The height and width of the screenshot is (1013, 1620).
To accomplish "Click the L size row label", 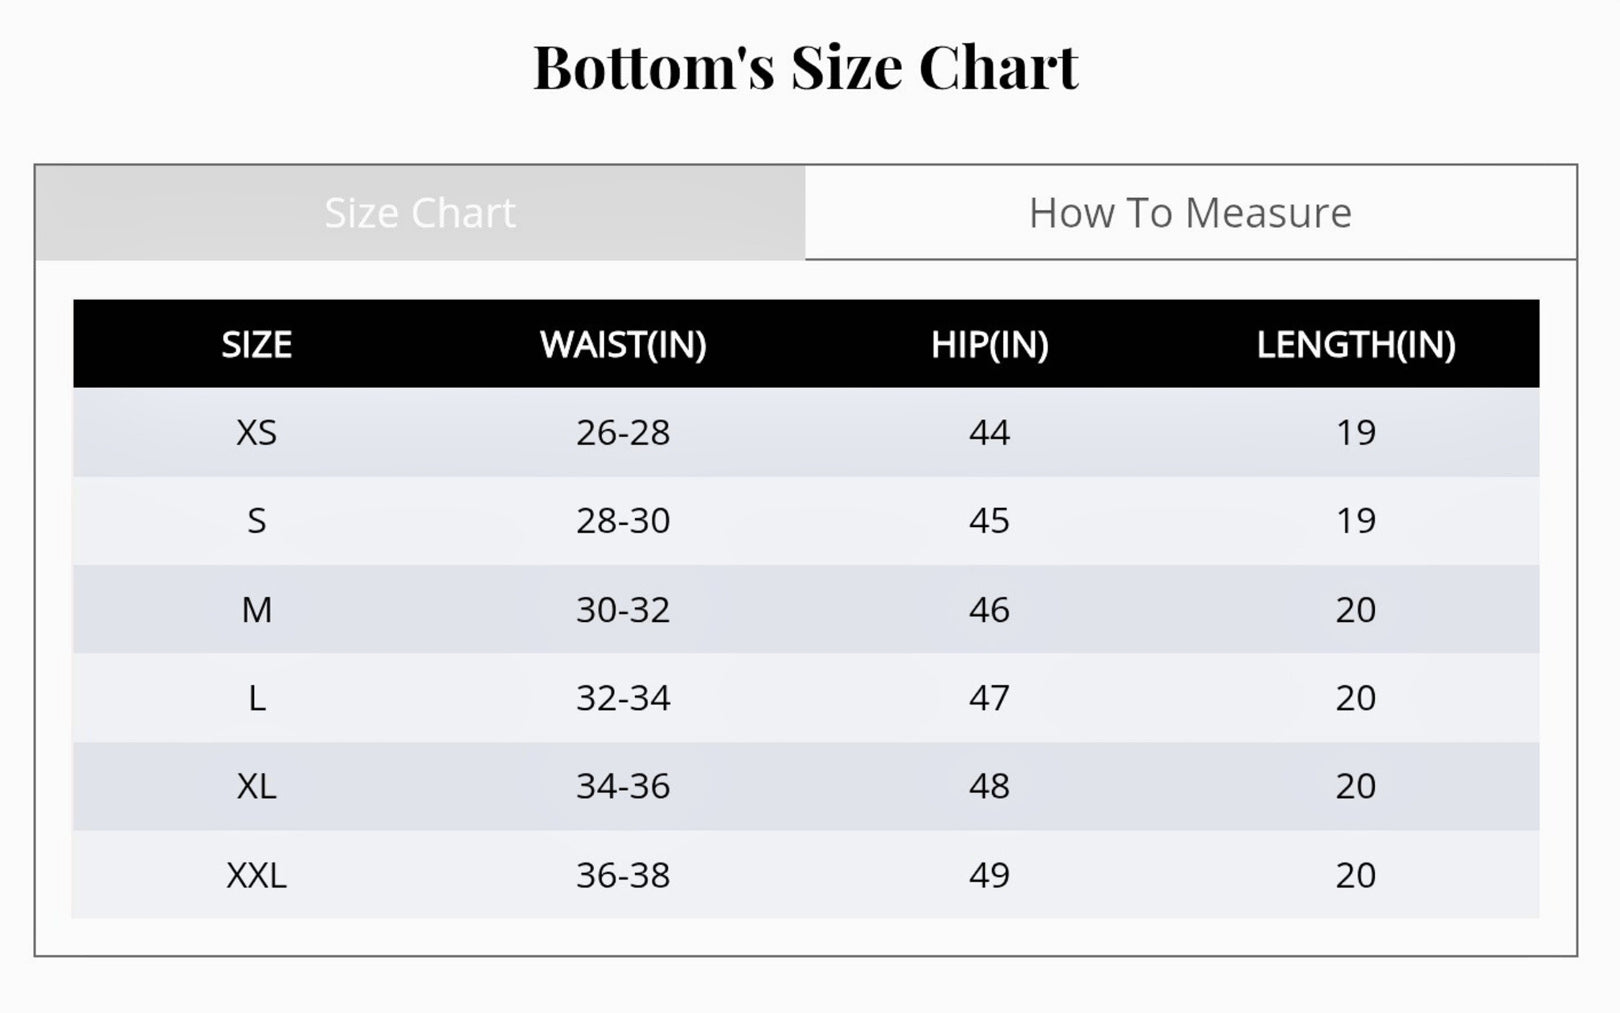I will point(257,698).
